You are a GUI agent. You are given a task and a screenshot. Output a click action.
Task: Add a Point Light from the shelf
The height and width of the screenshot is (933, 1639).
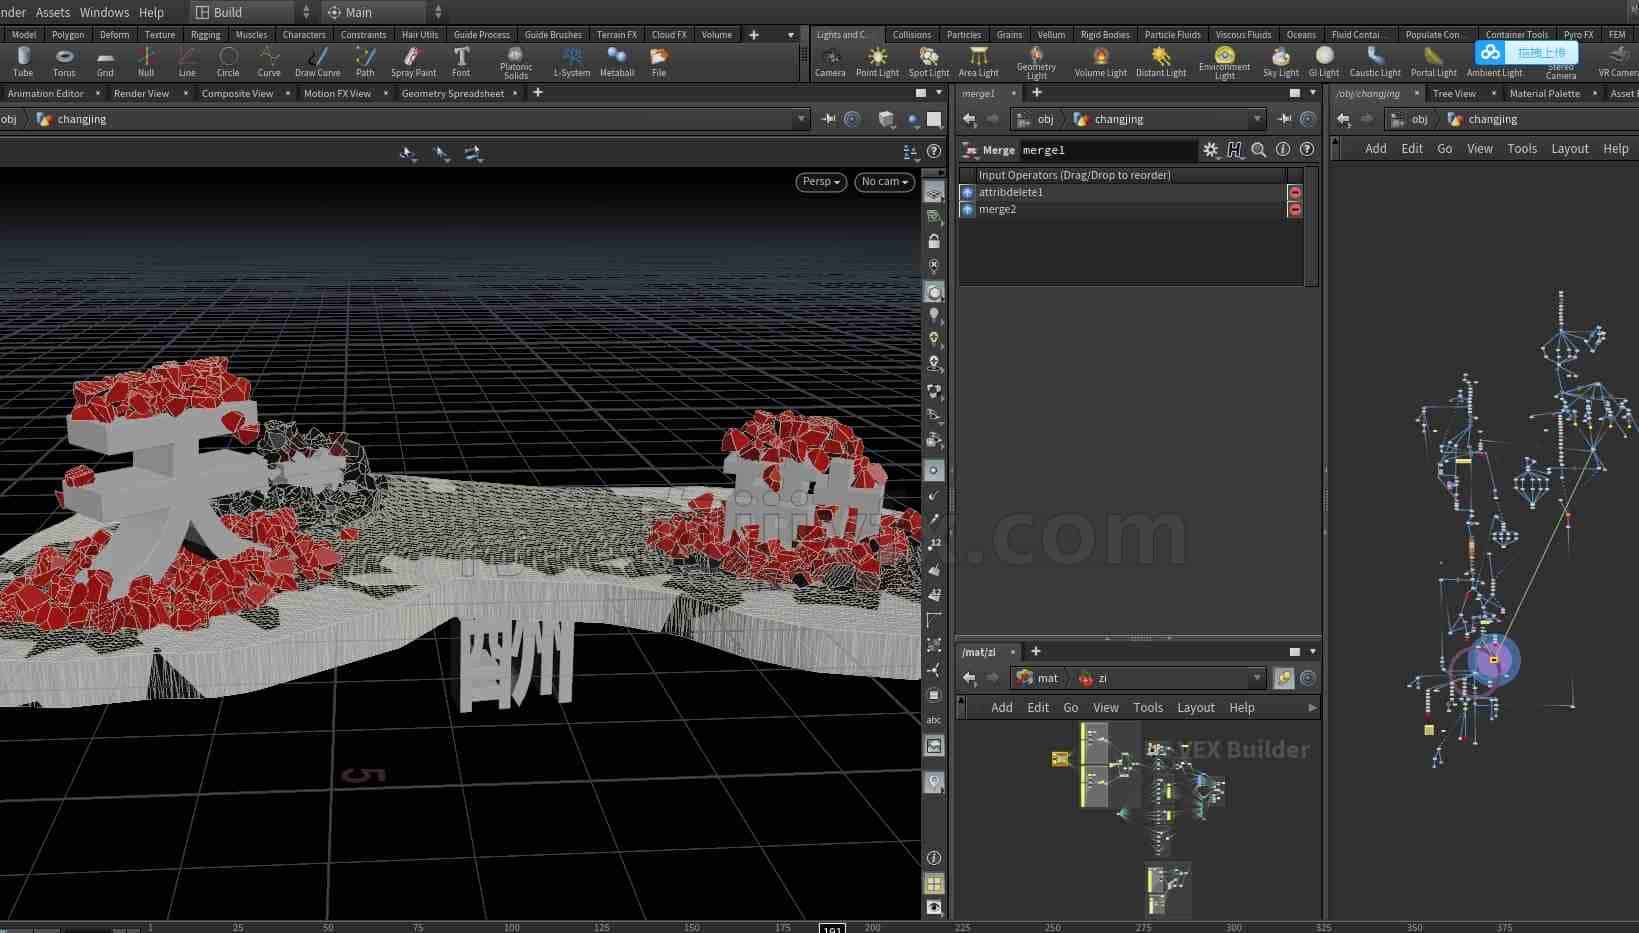[877, 62]
